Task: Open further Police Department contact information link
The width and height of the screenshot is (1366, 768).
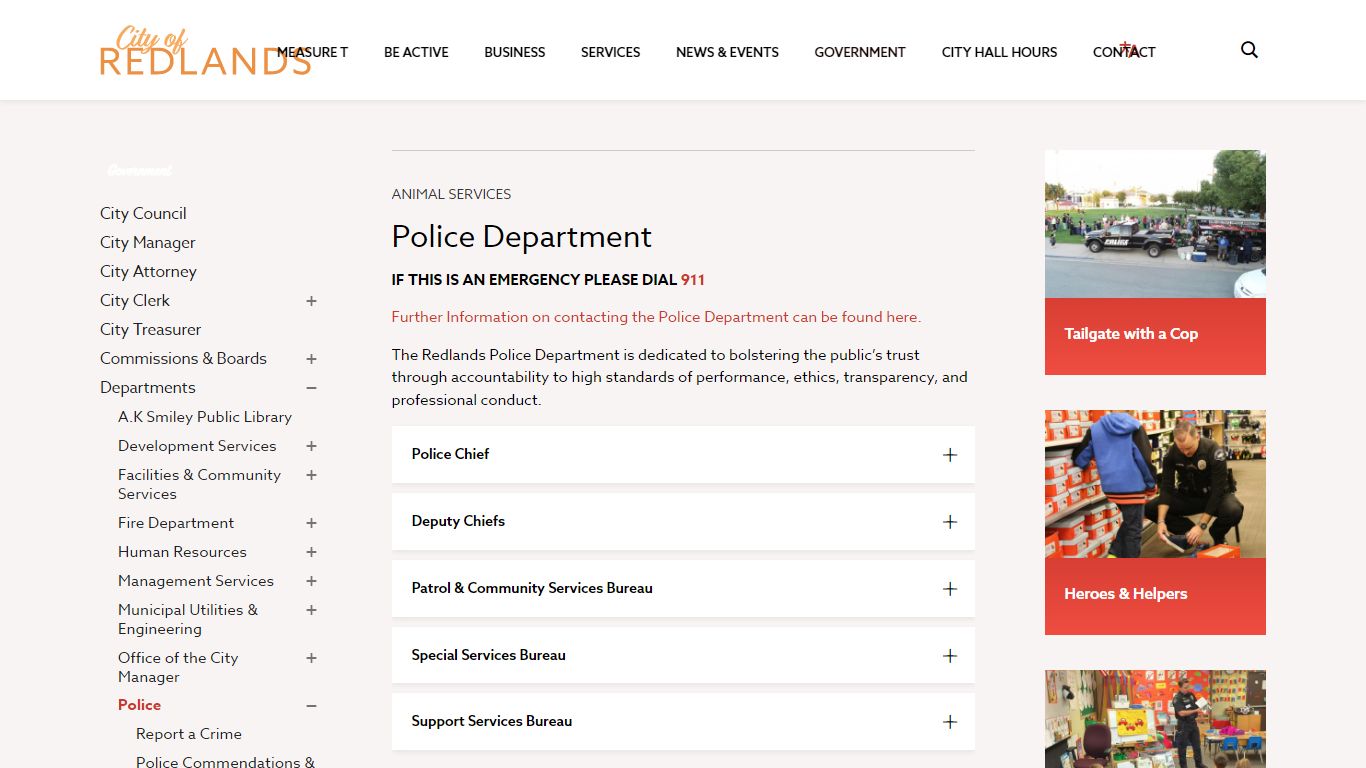Action: pos(656,317)
